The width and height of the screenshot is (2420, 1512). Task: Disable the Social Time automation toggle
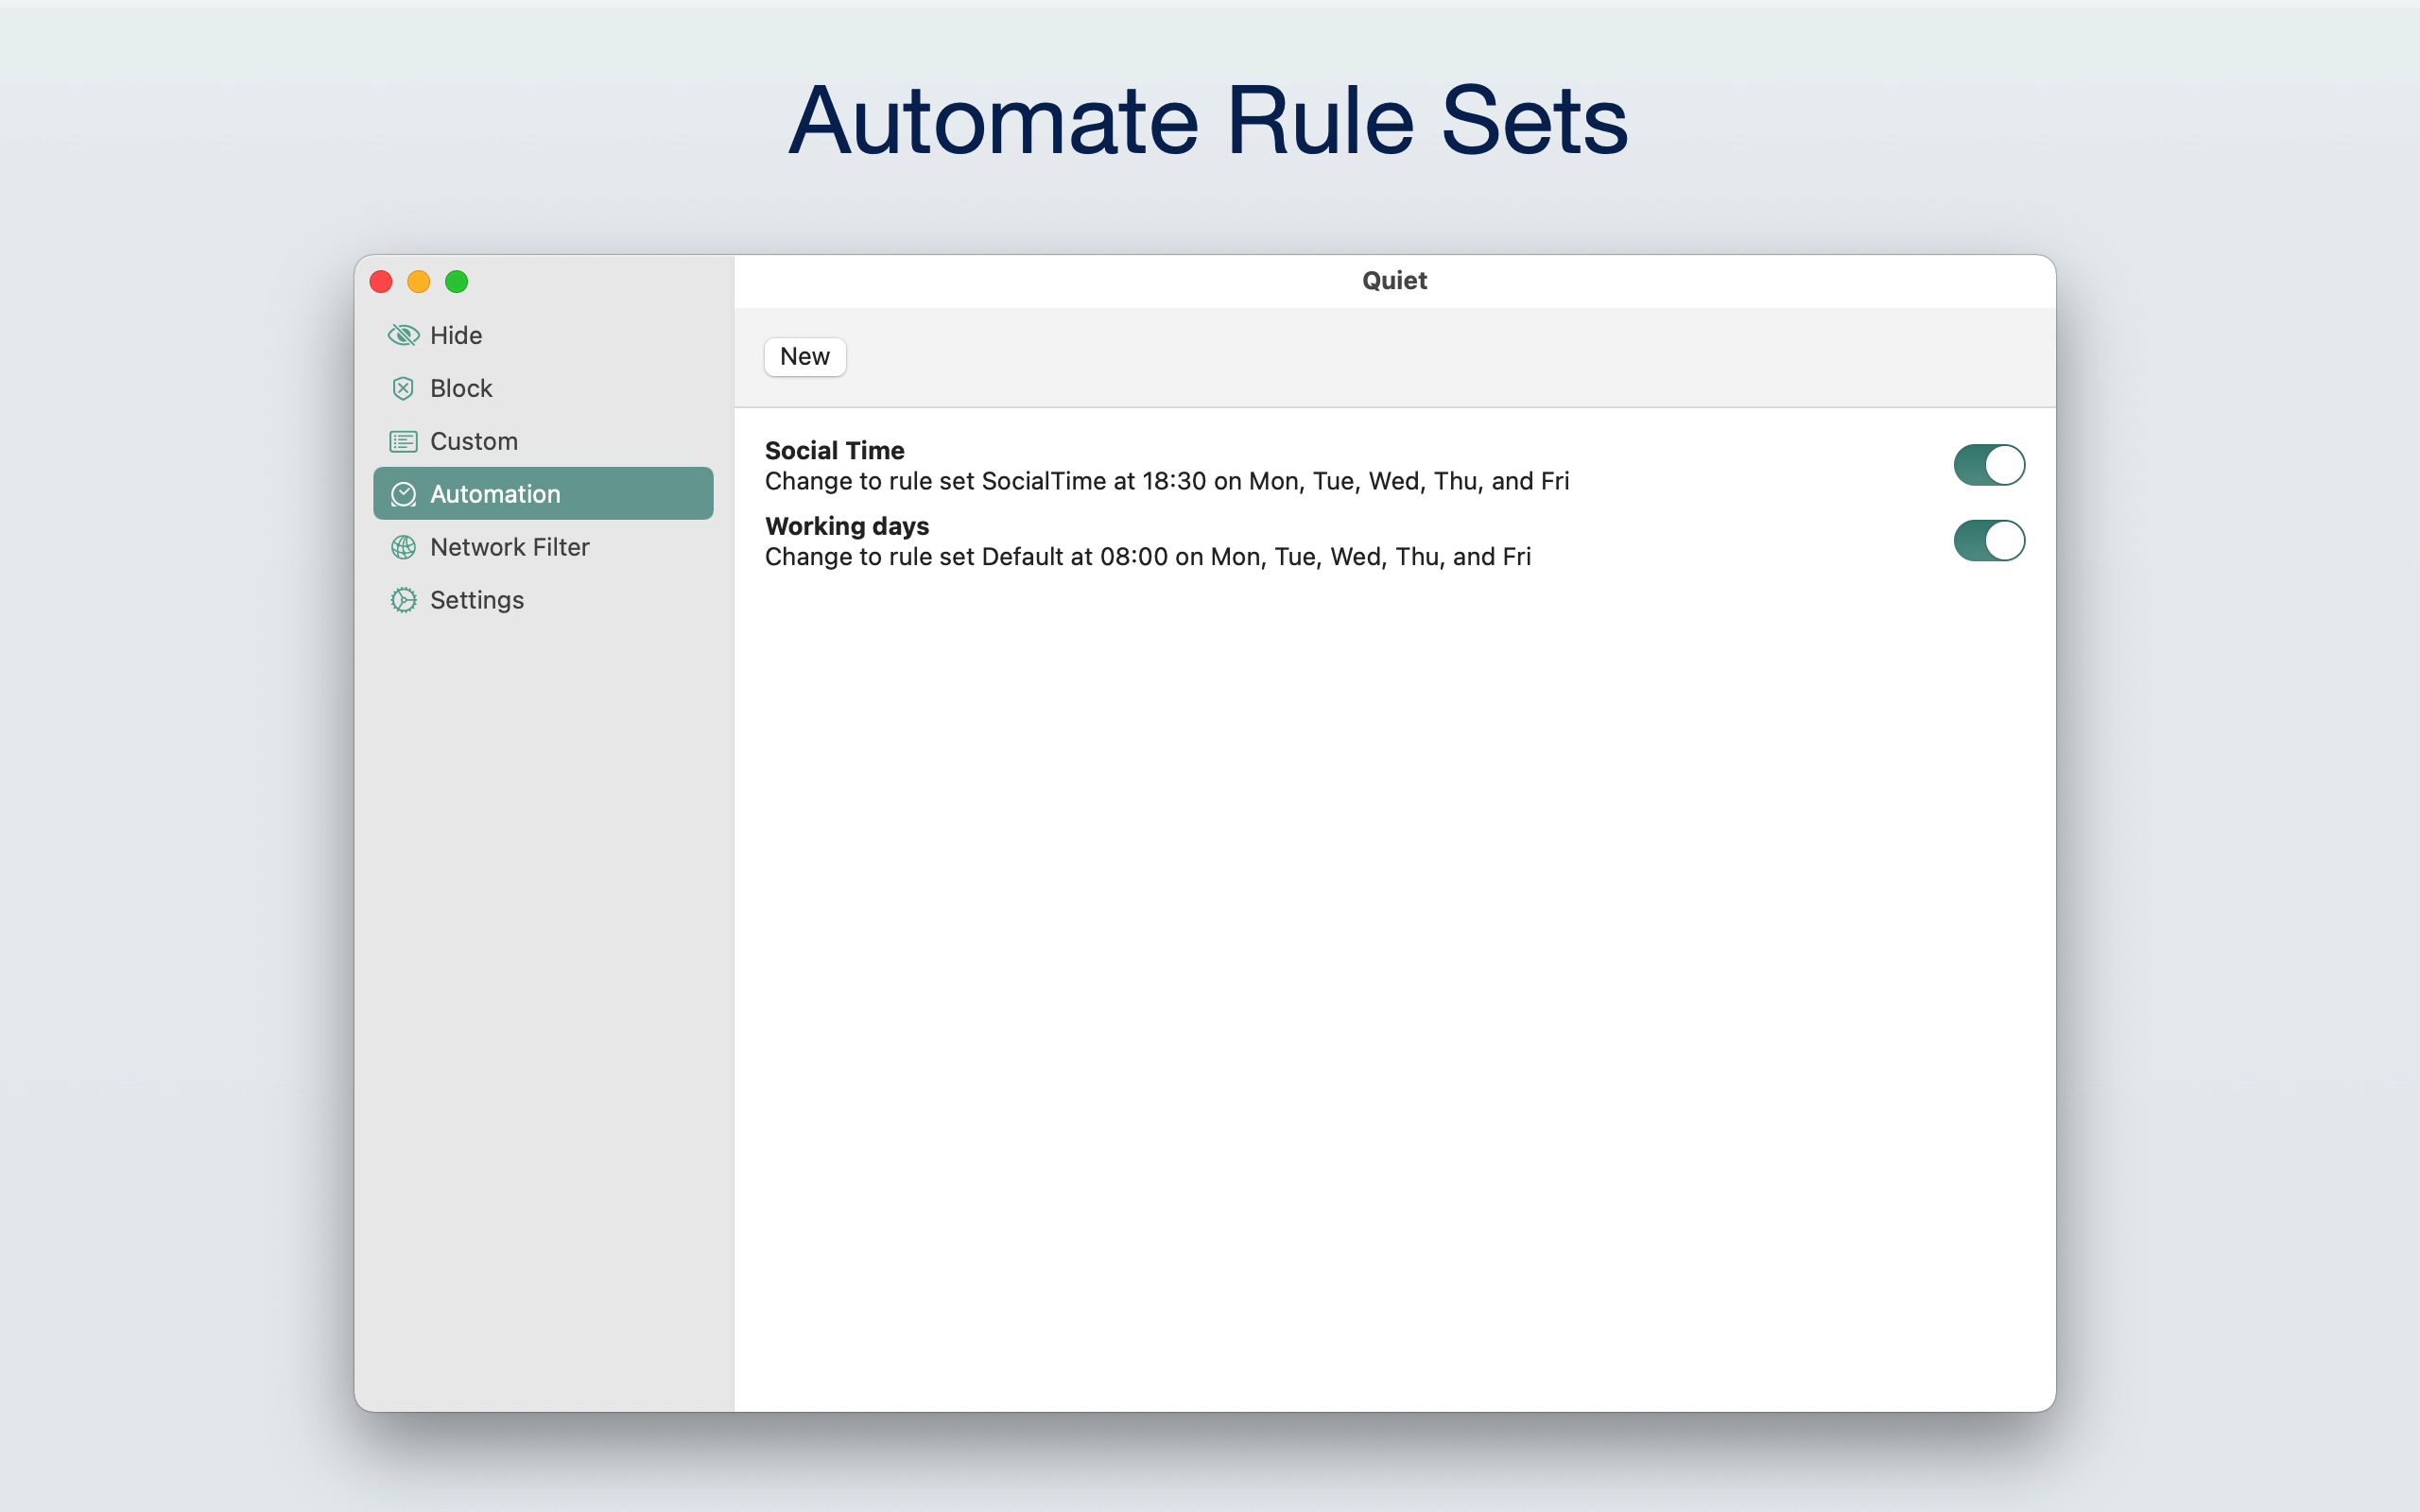(1988, 465)
